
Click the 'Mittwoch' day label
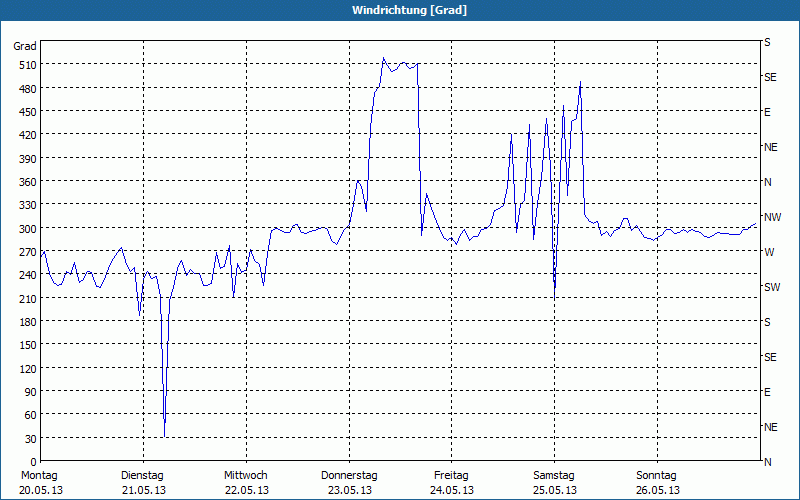point(245,476)
